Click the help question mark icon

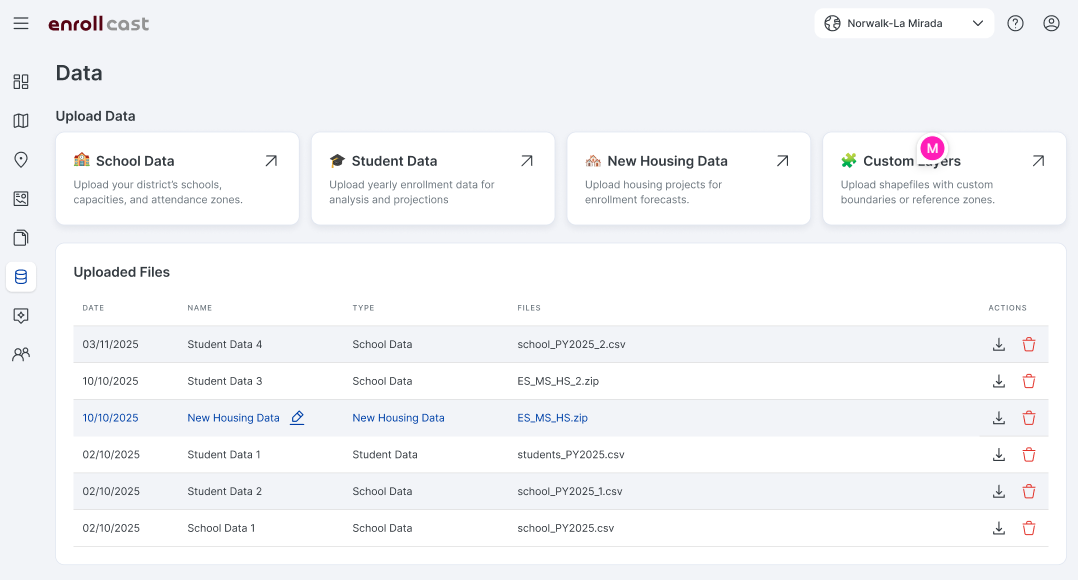[x=1015, y=23]
